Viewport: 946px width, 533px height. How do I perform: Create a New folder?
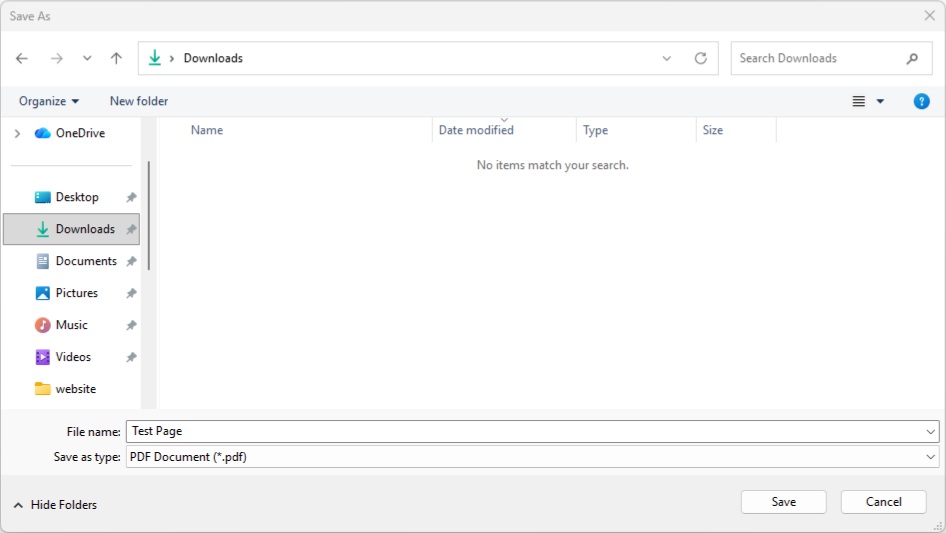point(139,101)
